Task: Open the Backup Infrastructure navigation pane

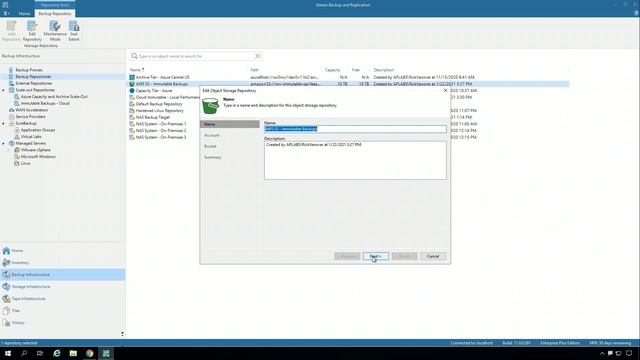Action: [63, 275]
